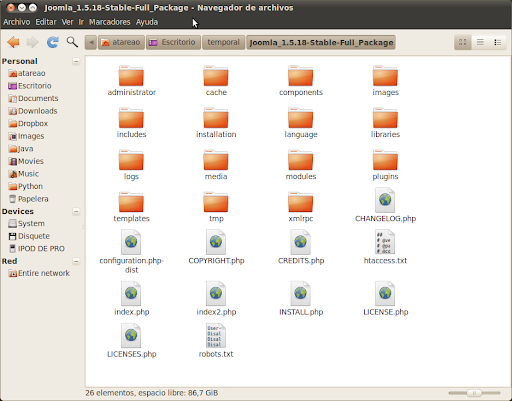Click the Joomla_1.5.18-Stable-Full_Package path button

[321, 42]
